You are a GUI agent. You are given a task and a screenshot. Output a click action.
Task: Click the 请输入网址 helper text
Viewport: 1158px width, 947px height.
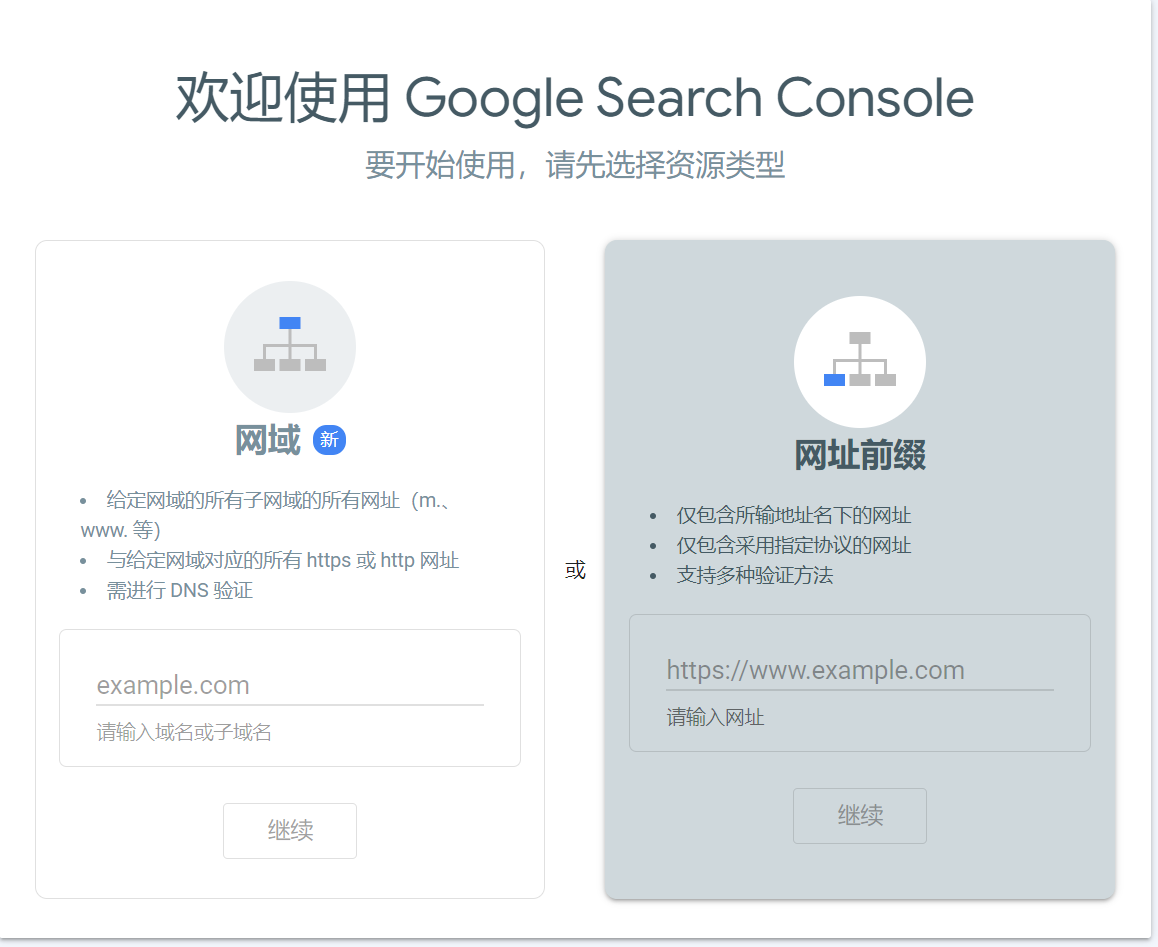point(715,717)
